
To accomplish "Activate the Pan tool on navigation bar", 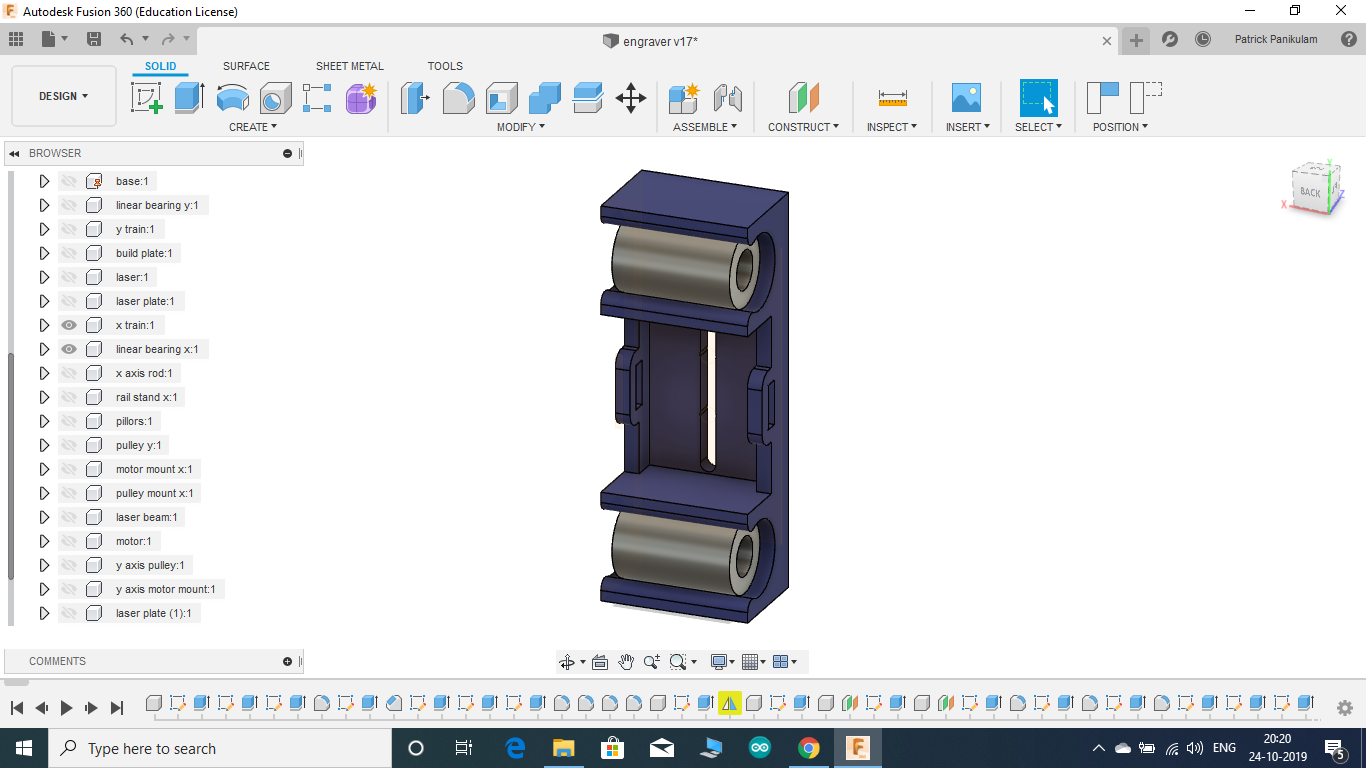I will (626, 661).
